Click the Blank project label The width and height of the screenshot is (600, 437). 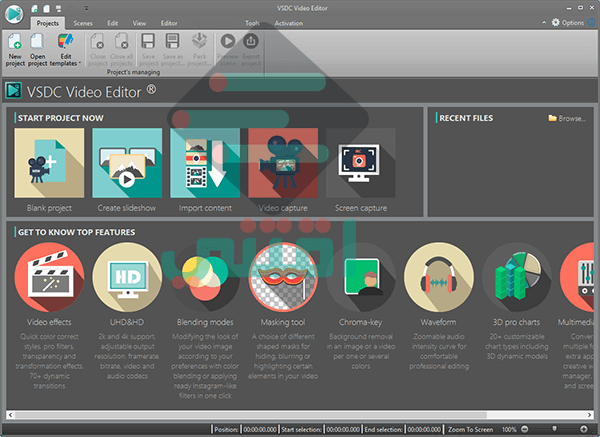tap(49, 208)
